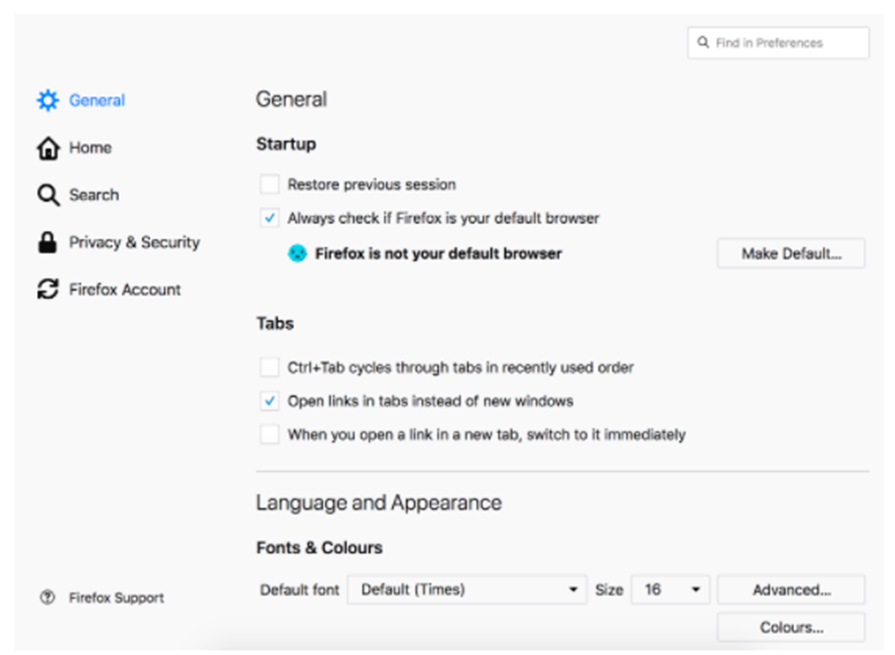
Task: Click the Home house icon
Action: (x=47, y=148)
